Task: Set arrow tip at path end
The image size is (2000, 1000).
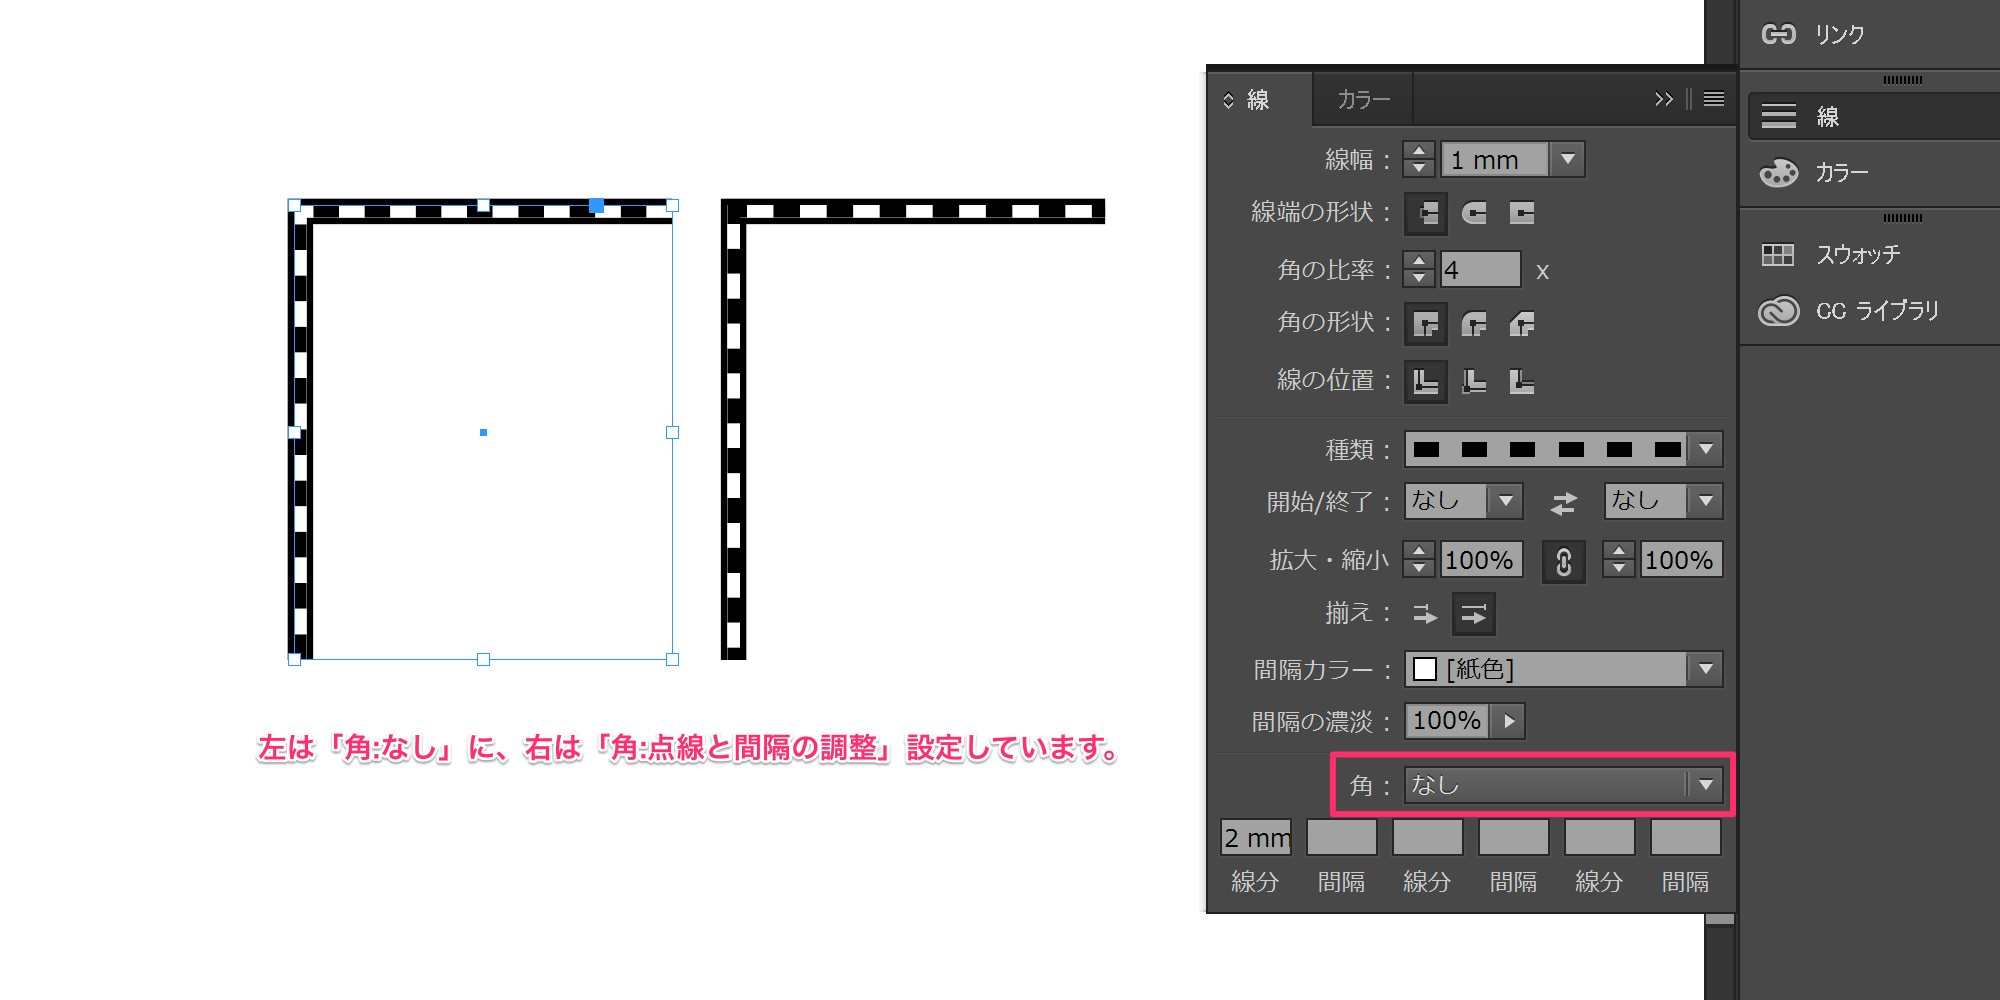Action: click(1474, 615)
